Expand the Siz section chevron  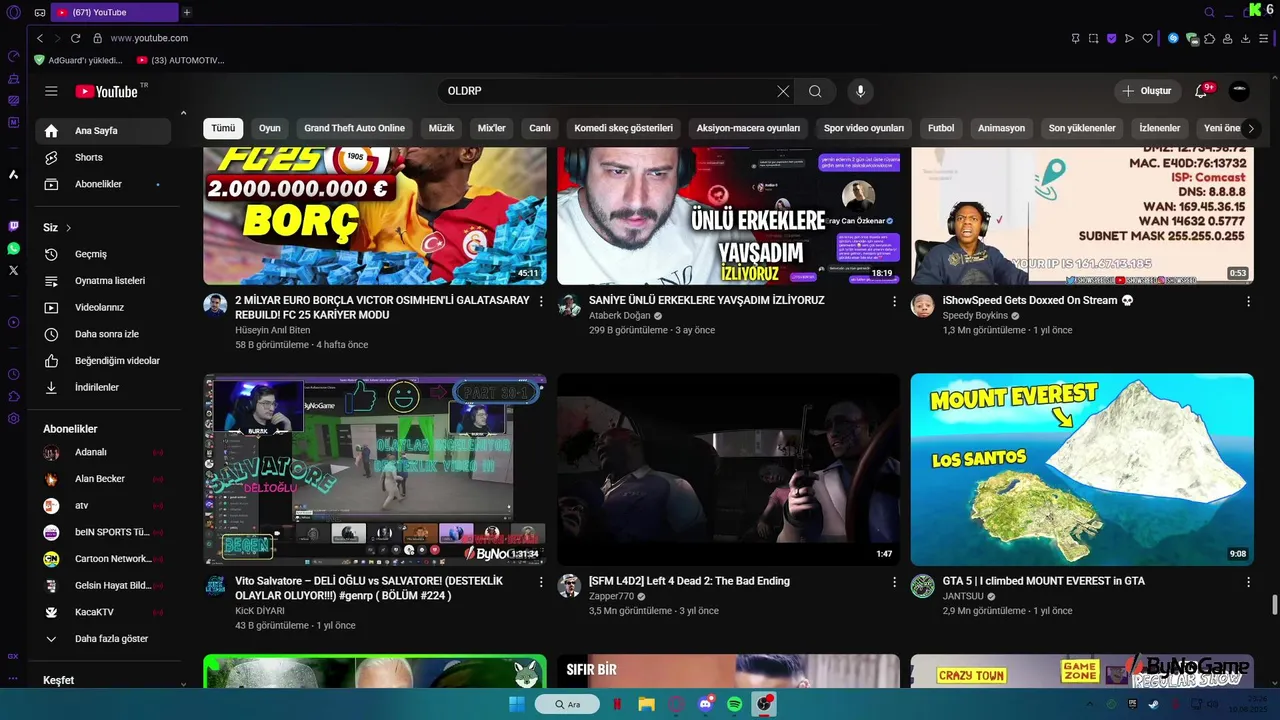68,228
